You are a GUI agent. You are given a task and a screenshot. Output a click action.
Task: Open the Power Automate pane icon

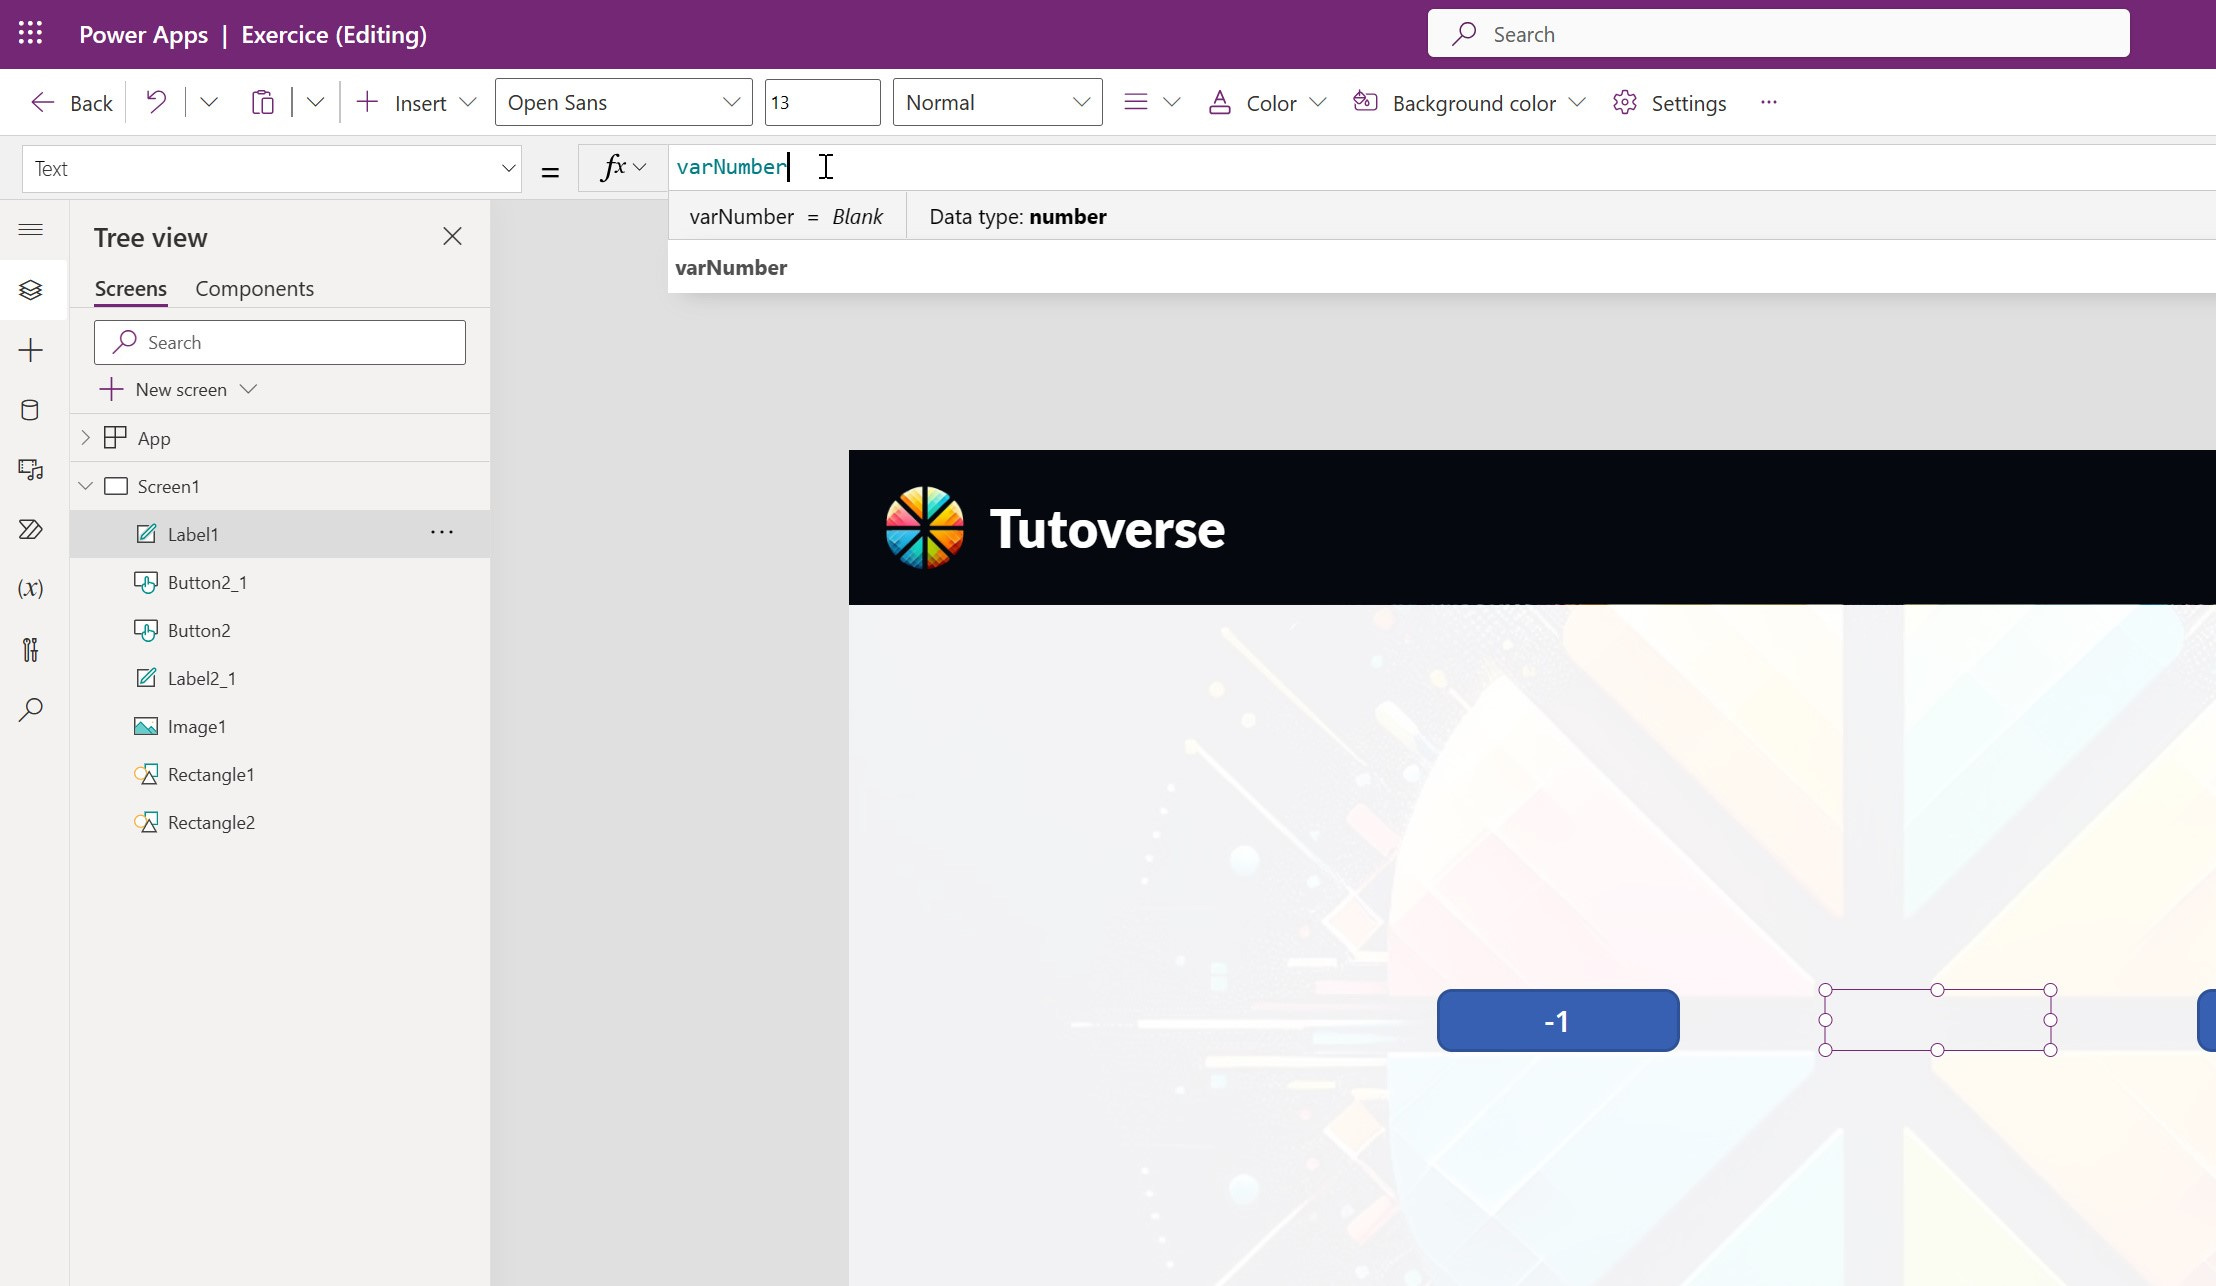pos(30,529)
